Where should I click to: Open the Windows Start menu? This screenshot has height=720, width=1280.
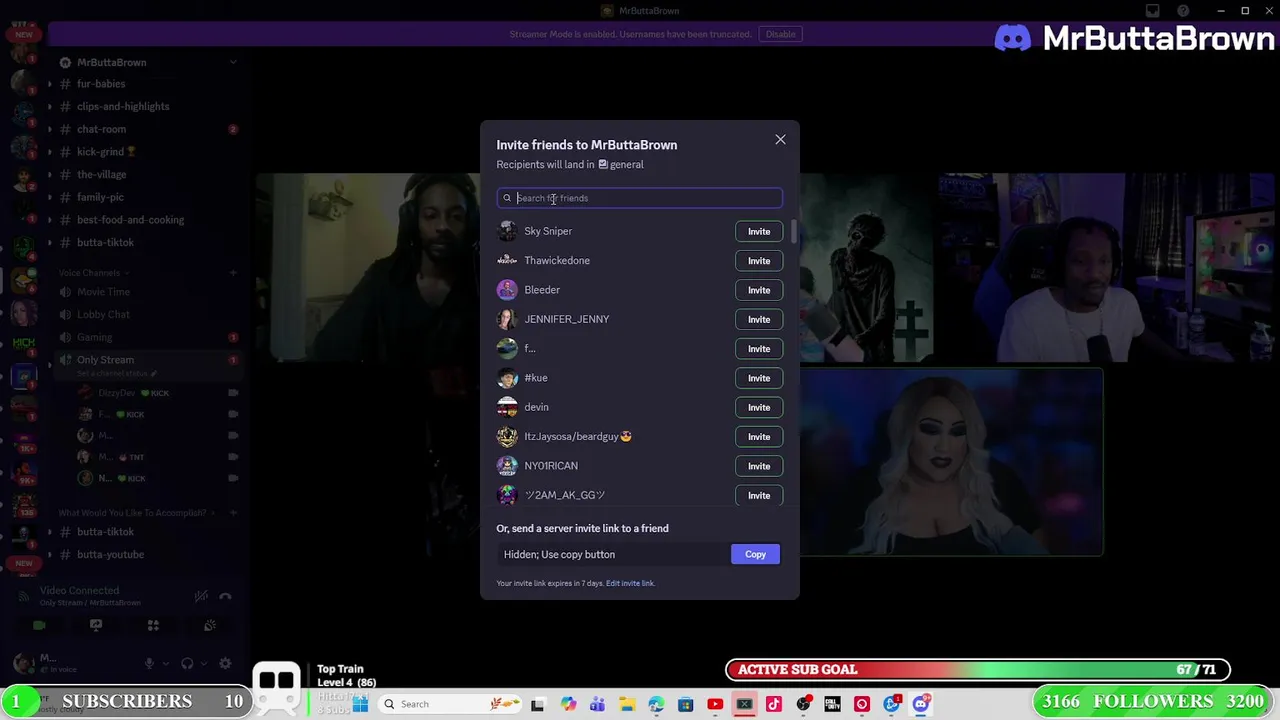click(x=360, y=704)
